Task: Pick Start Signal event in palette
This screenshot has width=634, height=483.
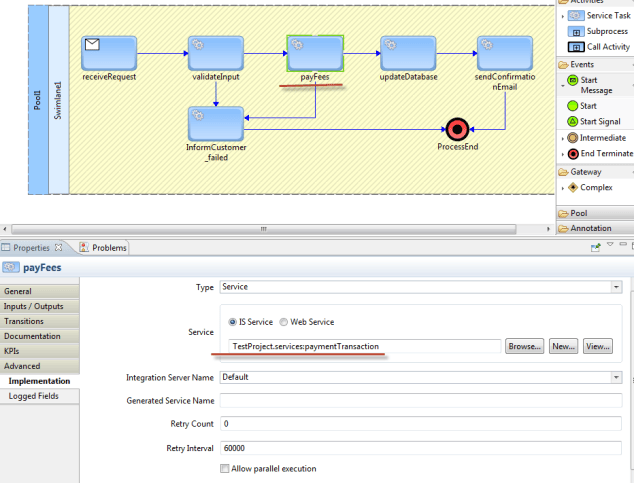Action: coord(594,122)
